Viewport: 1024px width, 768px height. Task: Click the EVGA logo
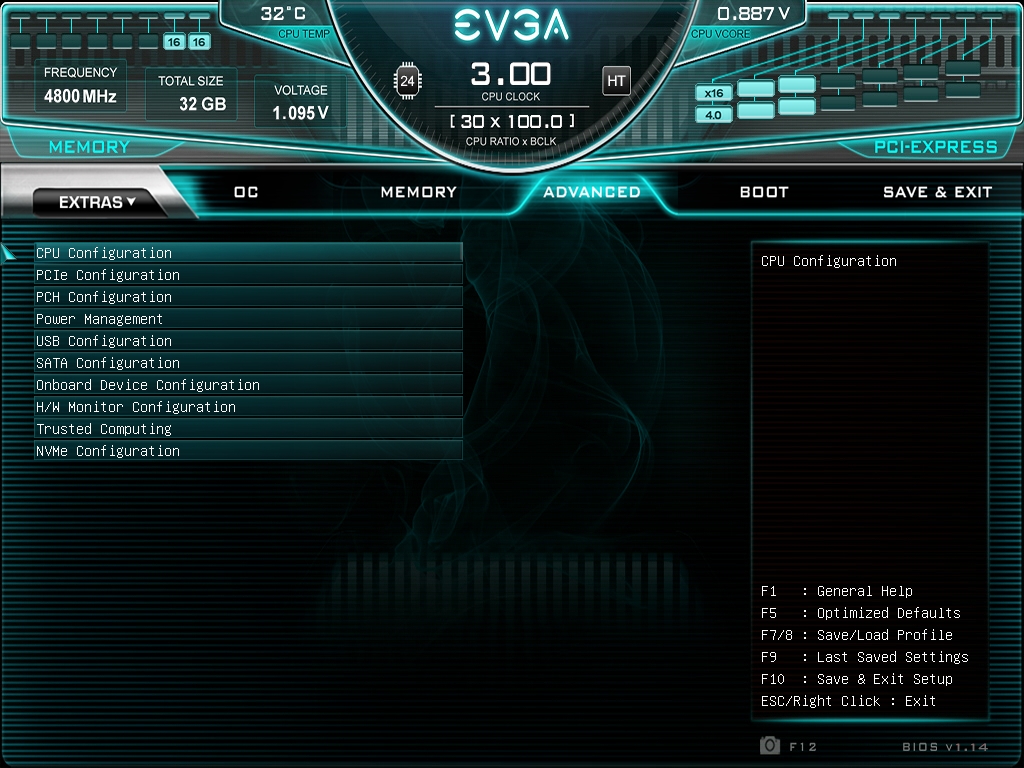511,25
